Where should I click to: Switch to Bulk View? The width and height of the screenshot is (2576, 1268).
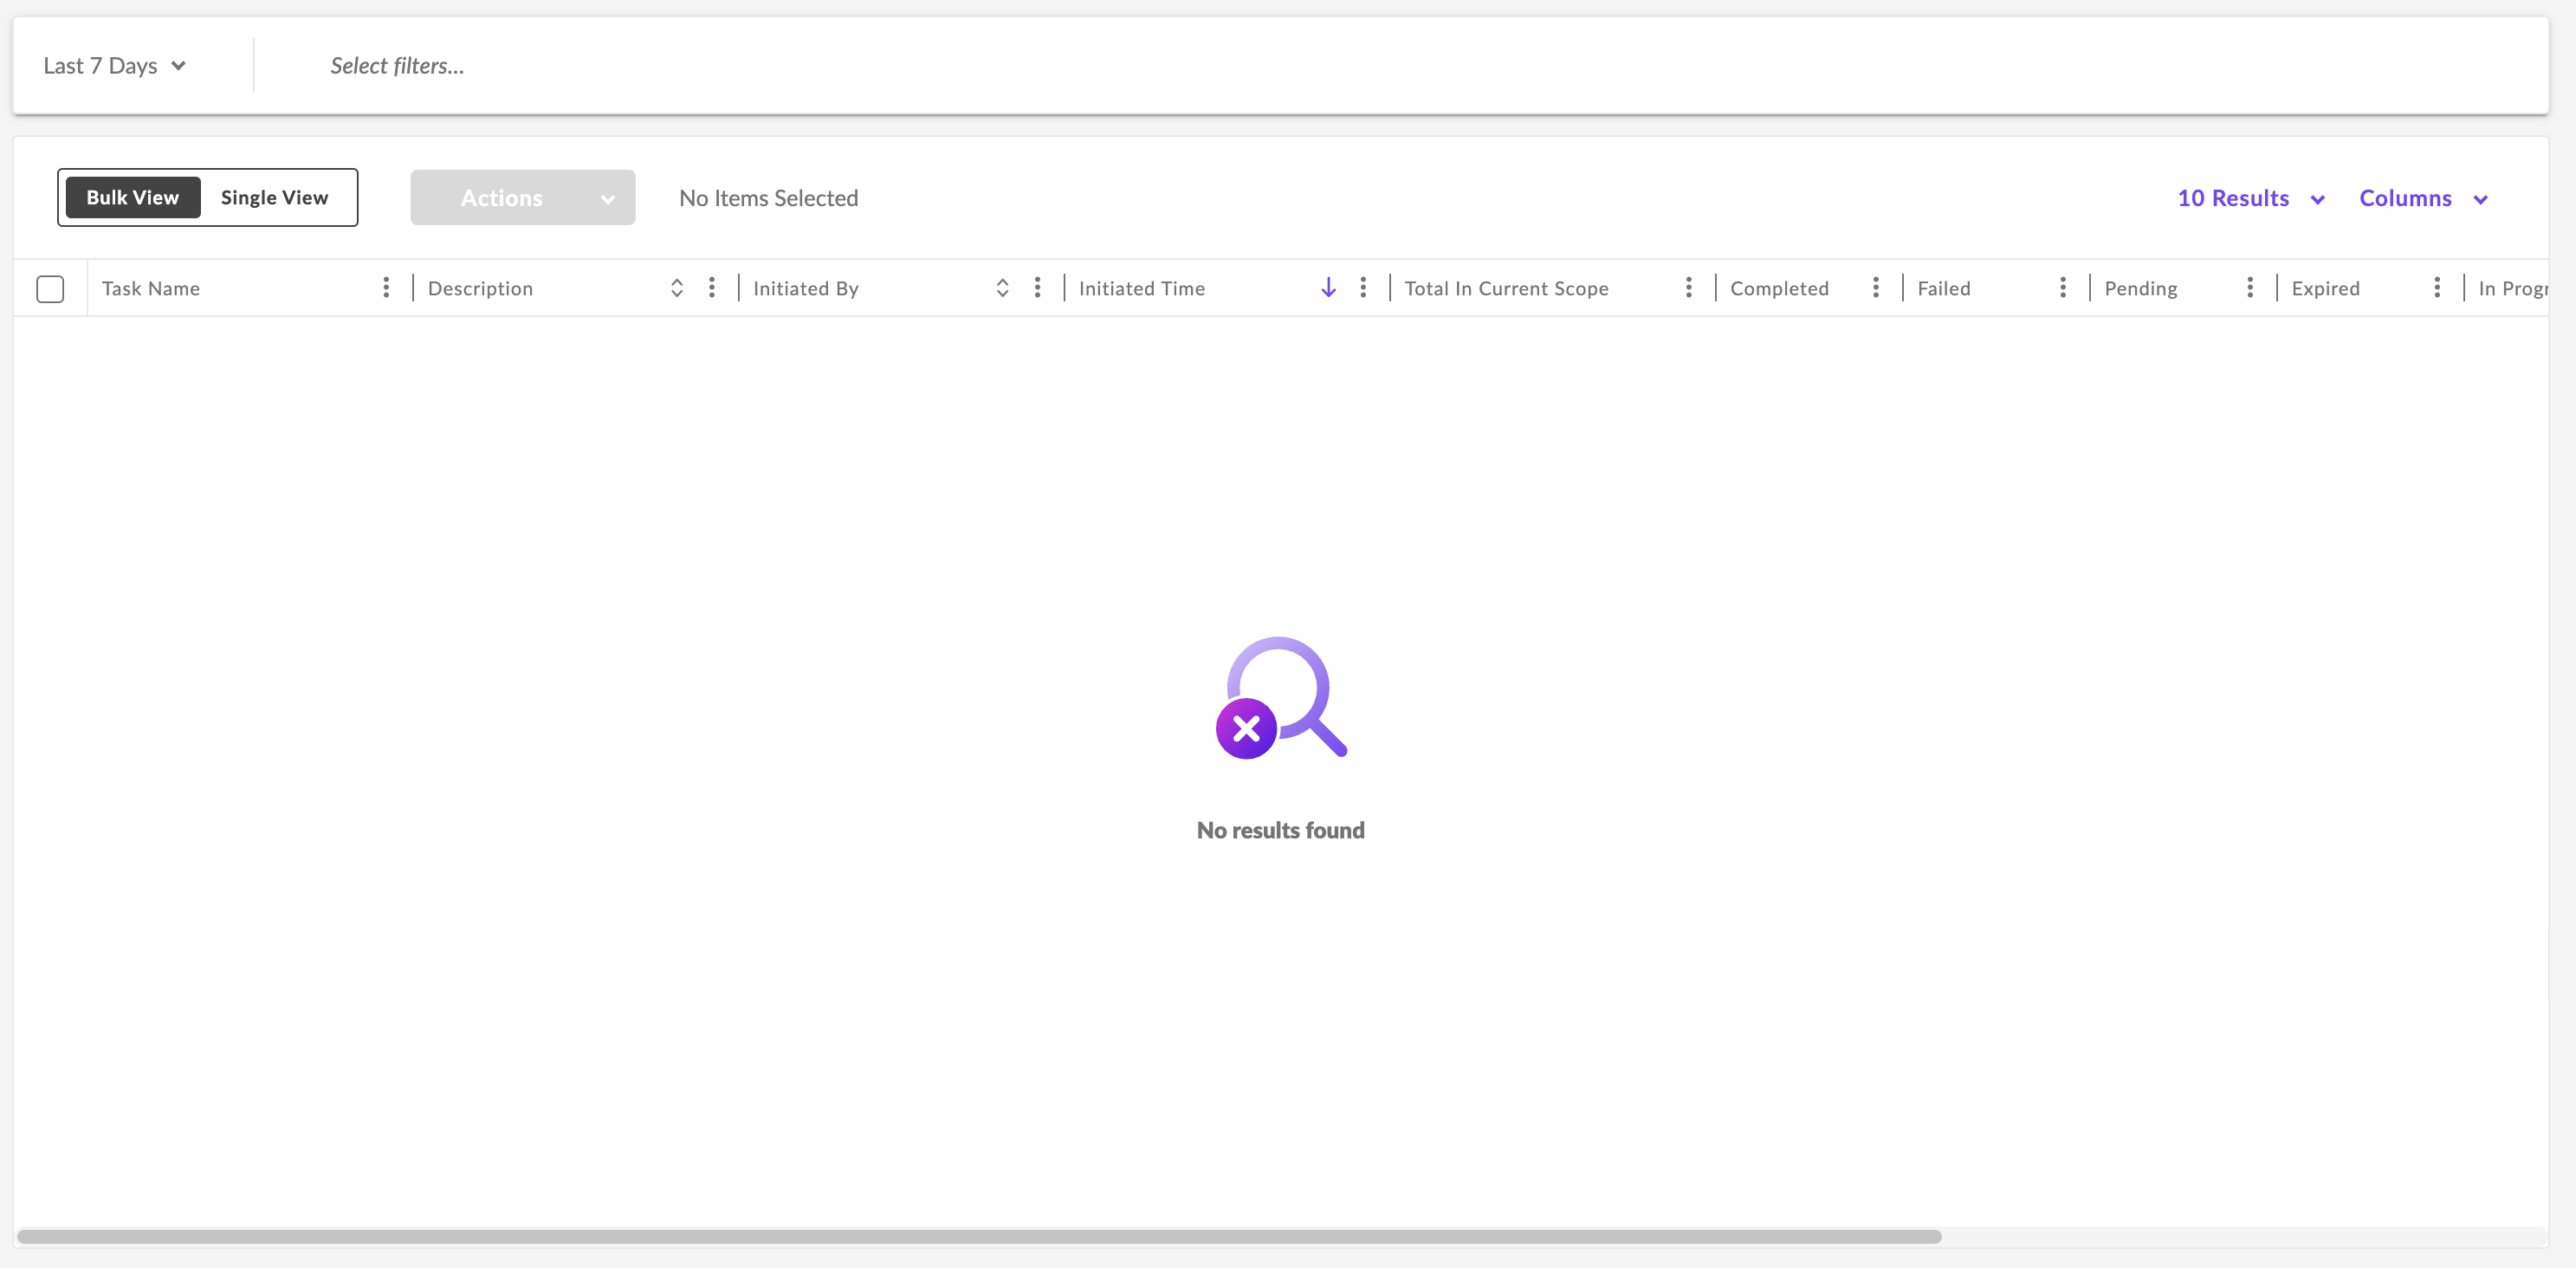click(x=133, y=198)
